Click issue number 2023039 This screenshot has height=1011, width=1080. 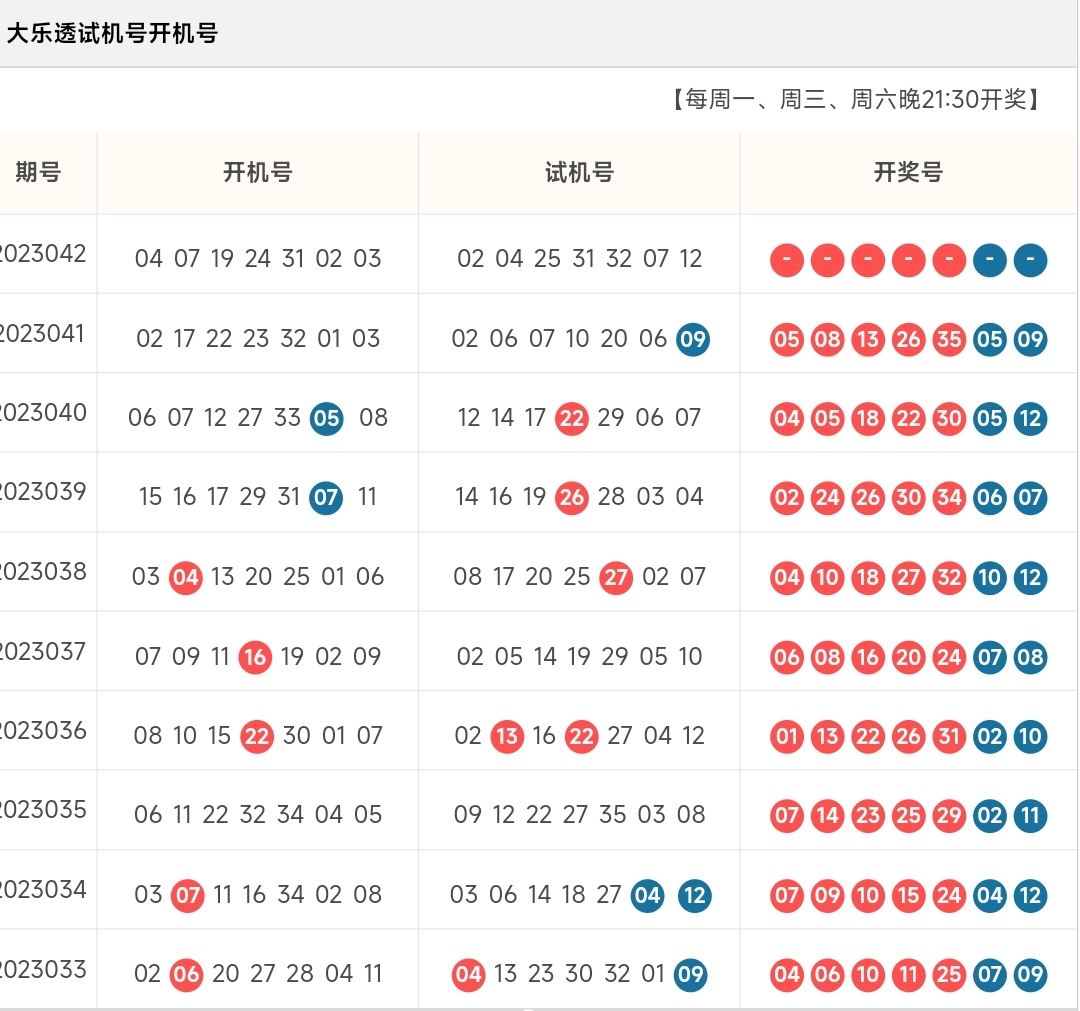(43, 492)
